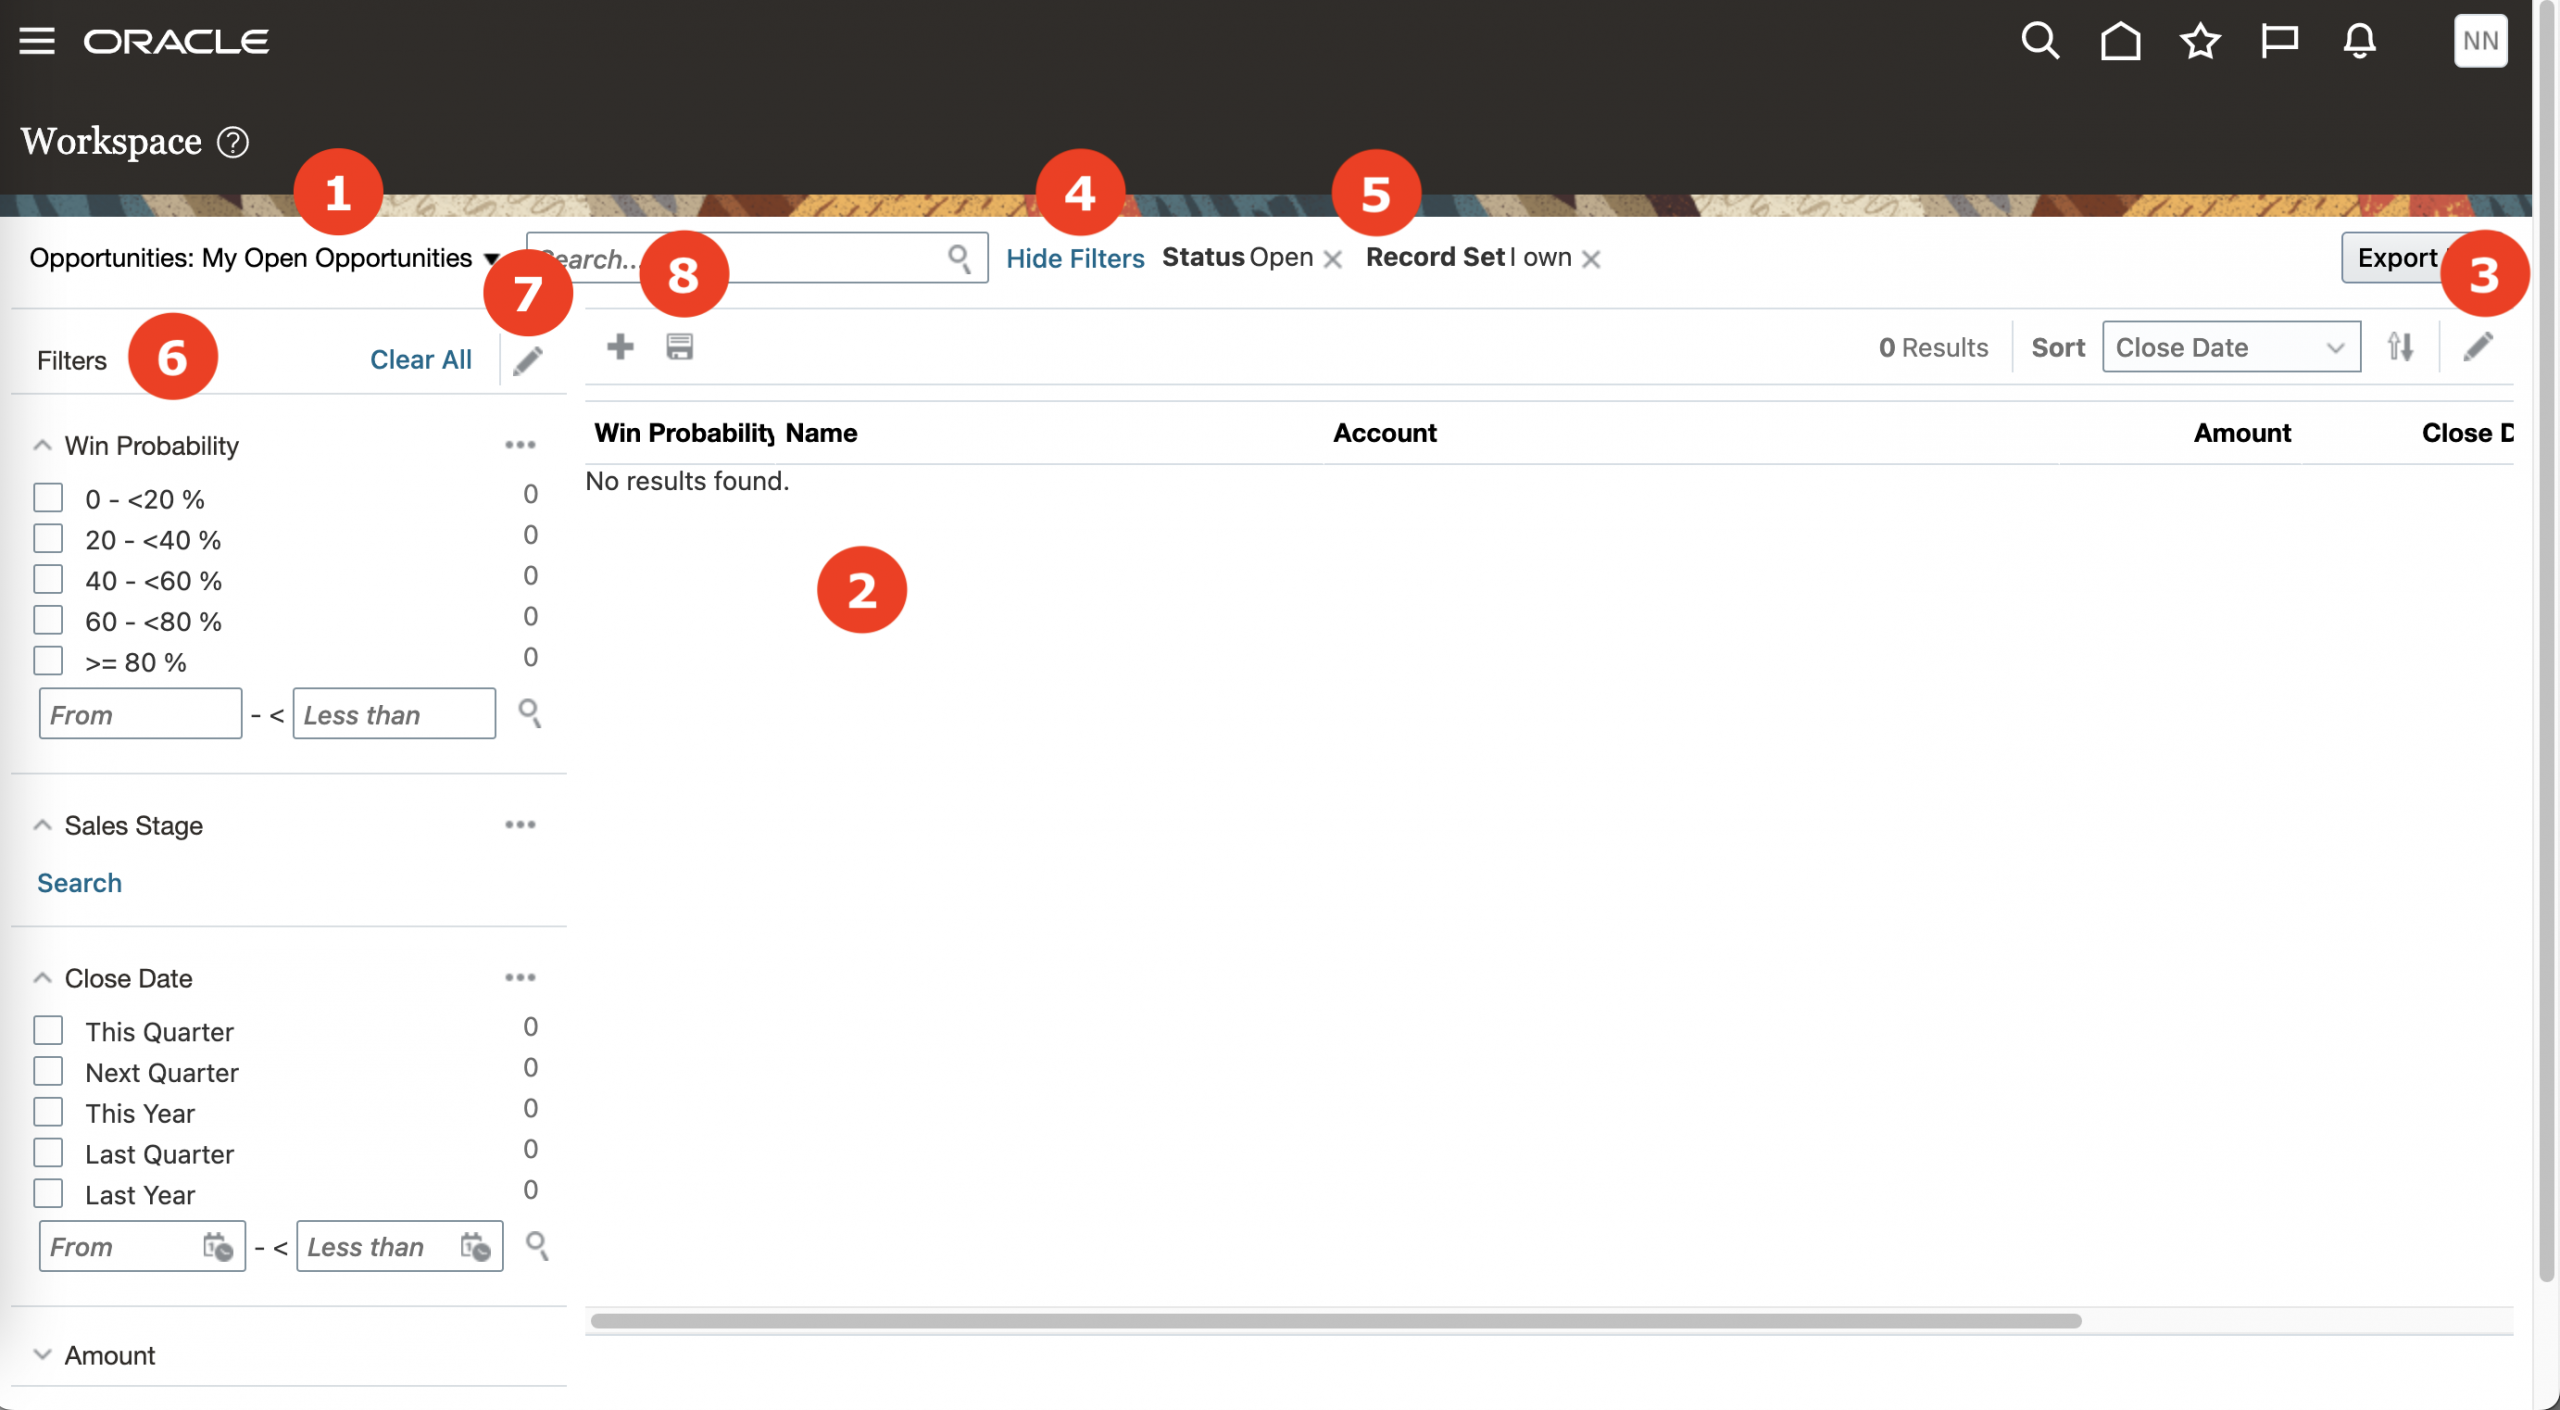Toggle sort direction with the arrows icon
Viewport: 2560px width, 1410px height.
[x=2401, y=346]
